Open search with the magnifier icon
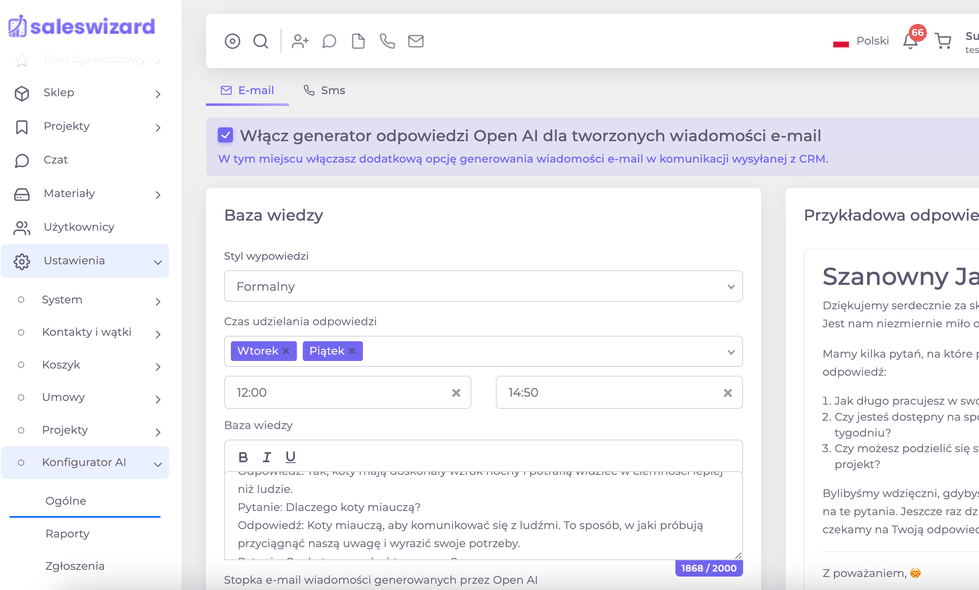979x590 pixels. 261,41
